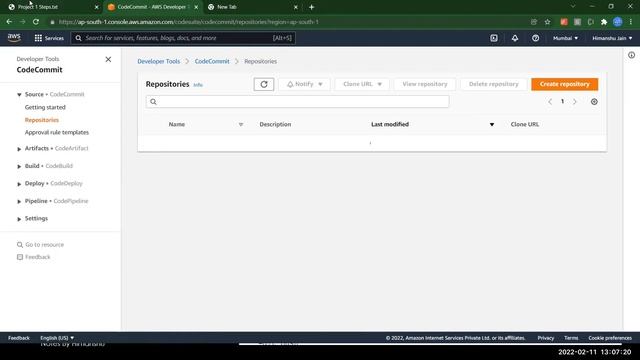Go to next page of repositories

(x=575, y=102)
